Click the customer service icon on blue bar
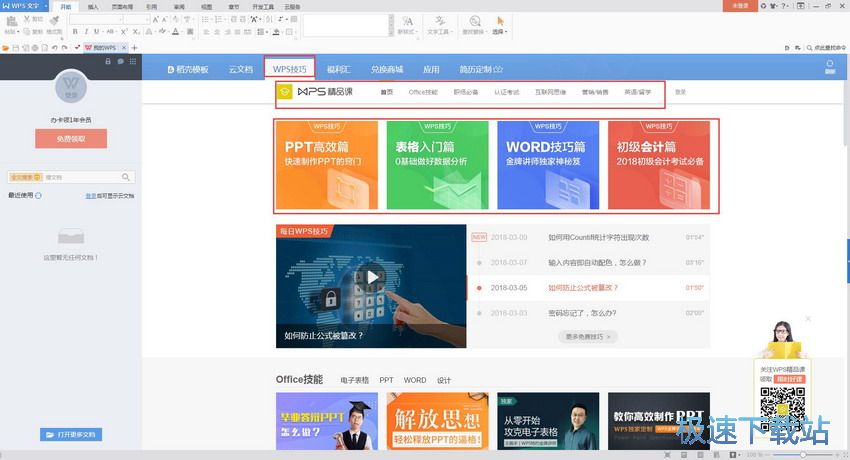Image resolution: width=850 pixels, height=460 pixels. 829,67
